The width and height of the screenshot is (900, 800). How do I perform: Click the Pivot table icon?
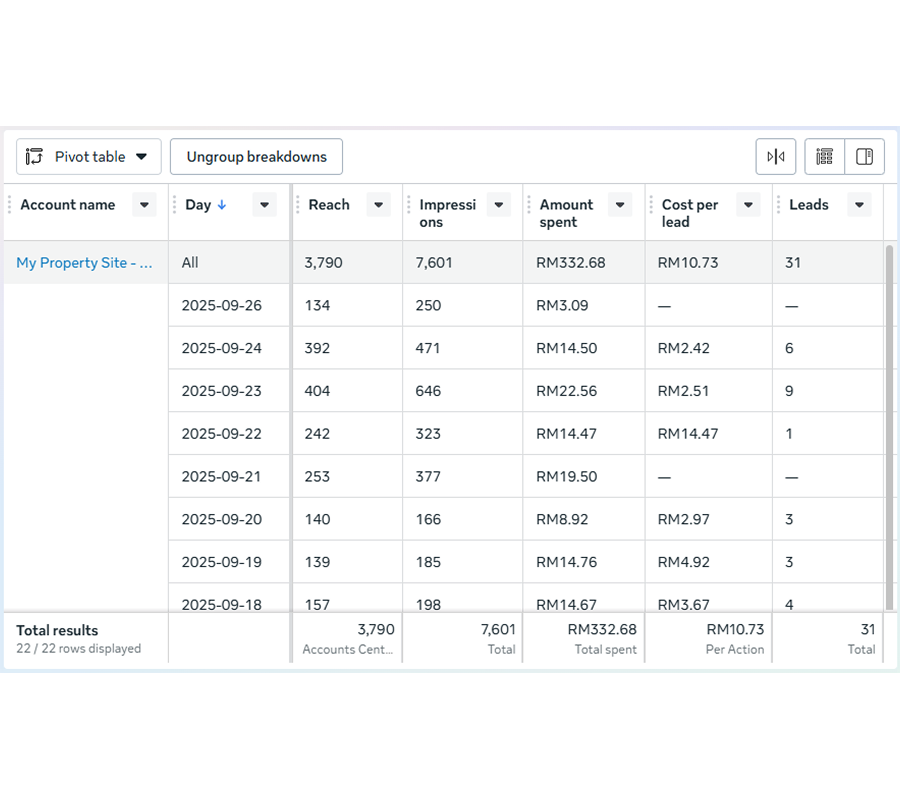(x=33, y=156)
